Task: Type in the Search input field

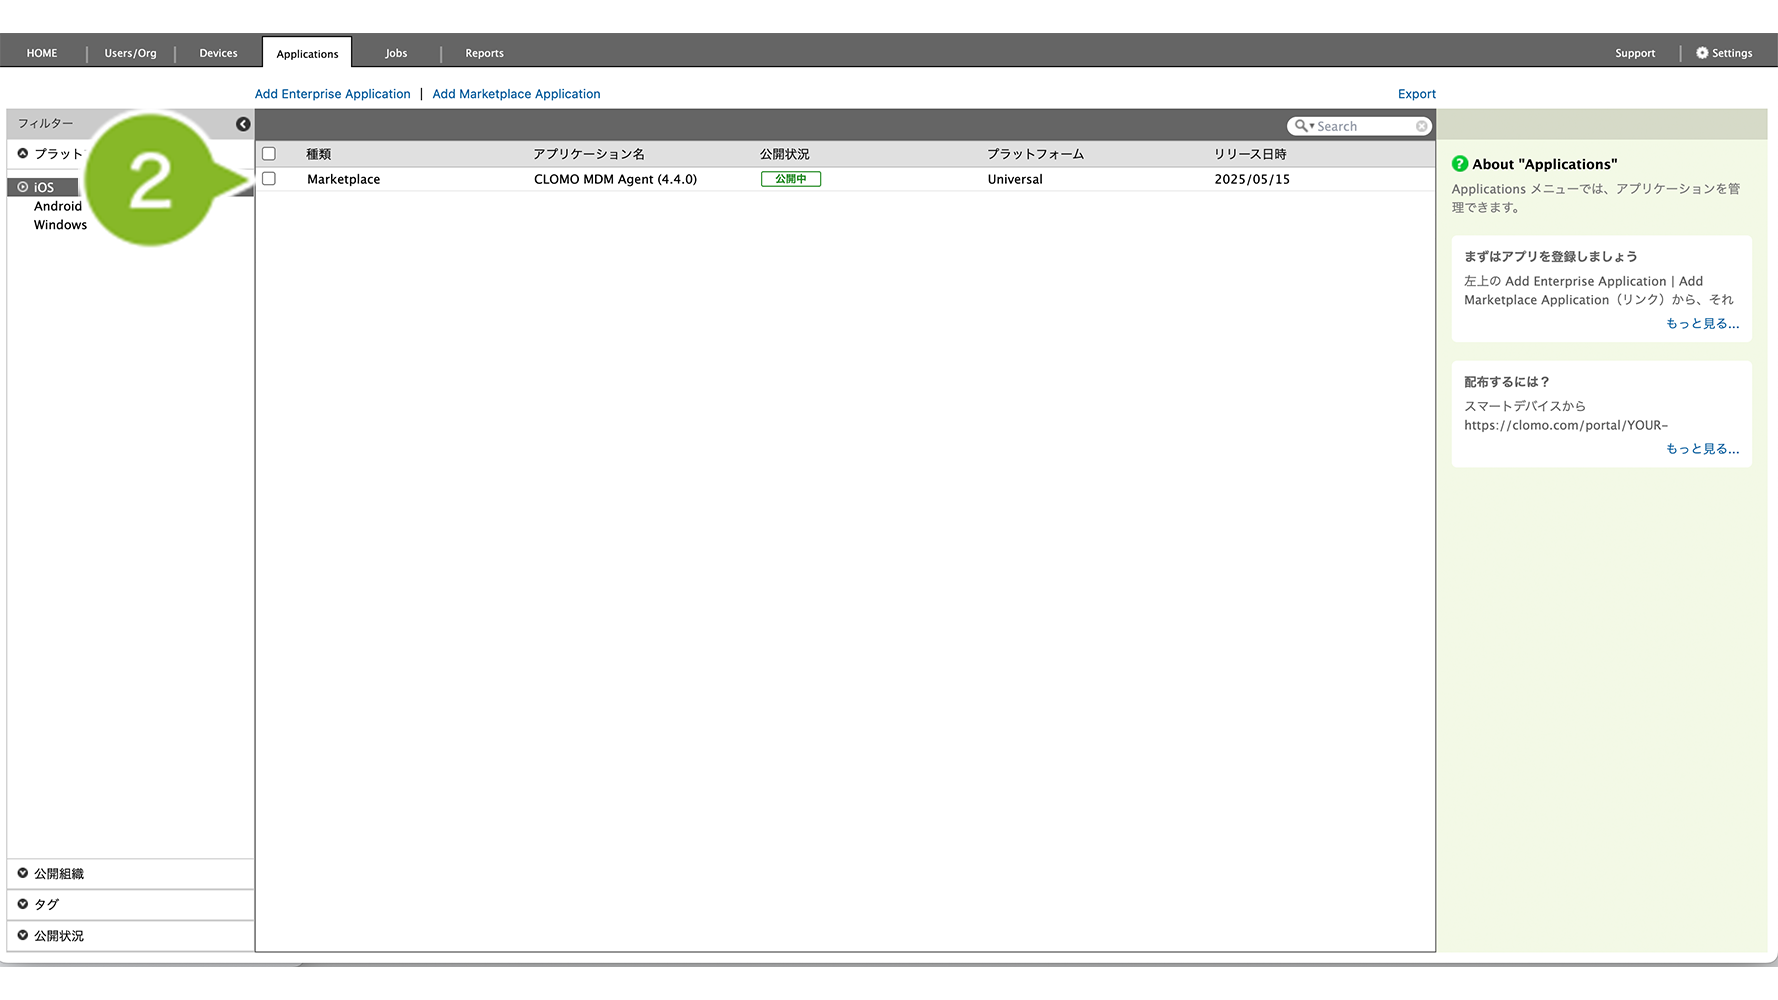Action: coord(1364,126)
